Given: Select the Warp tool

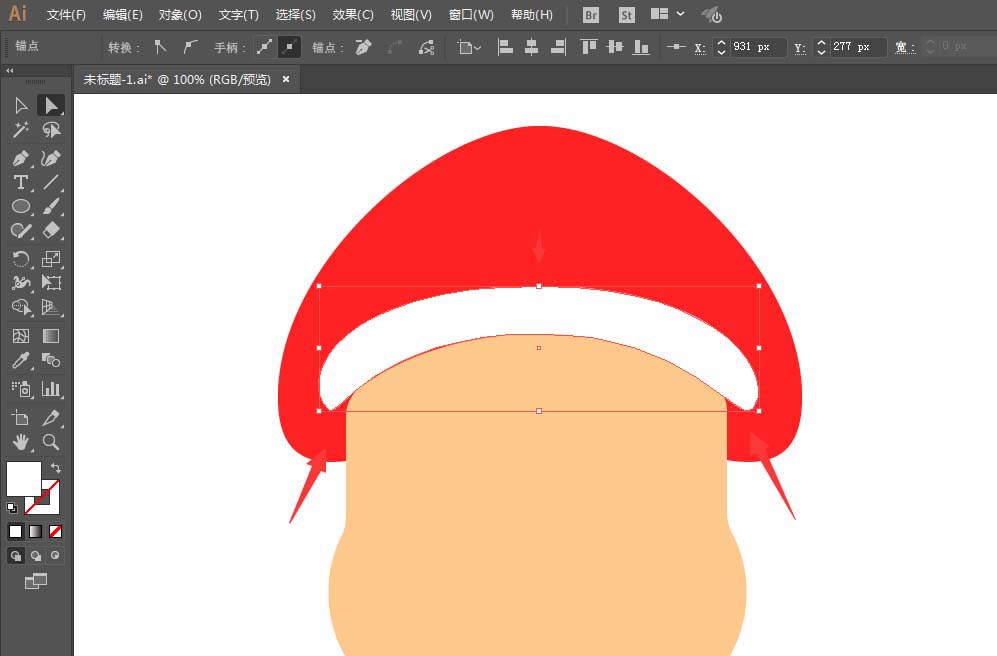Looking at the screenshot, I should pyautogui.click(x=21, y=283).
